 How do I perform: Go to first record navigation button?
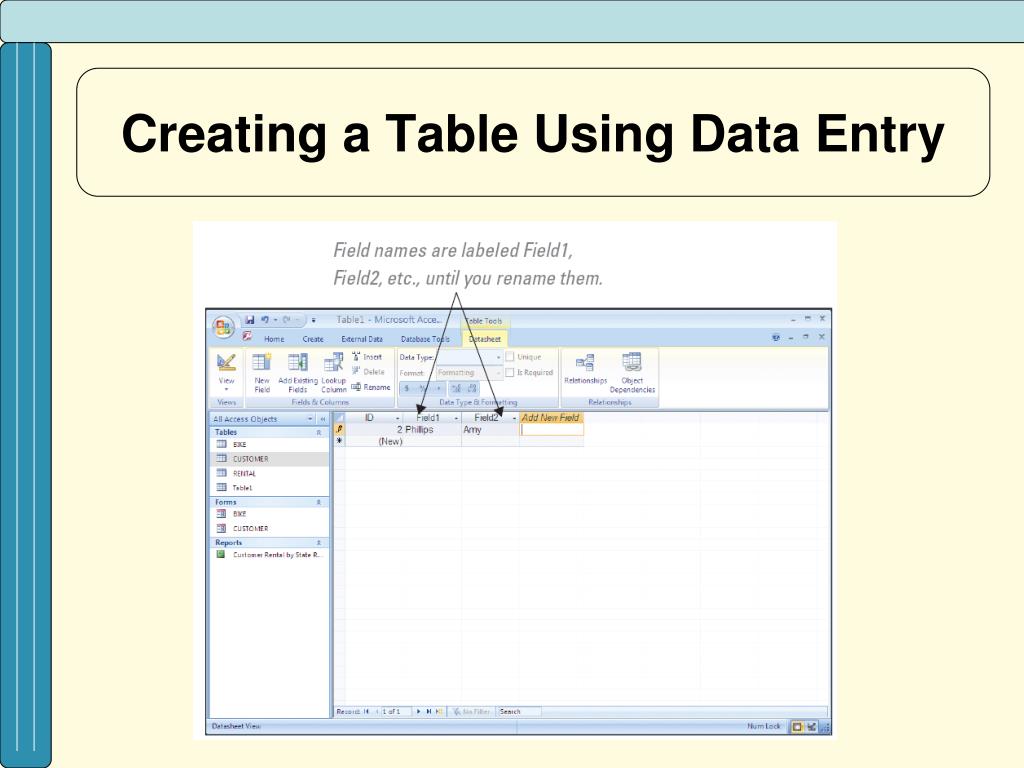(x=366, y=712)
